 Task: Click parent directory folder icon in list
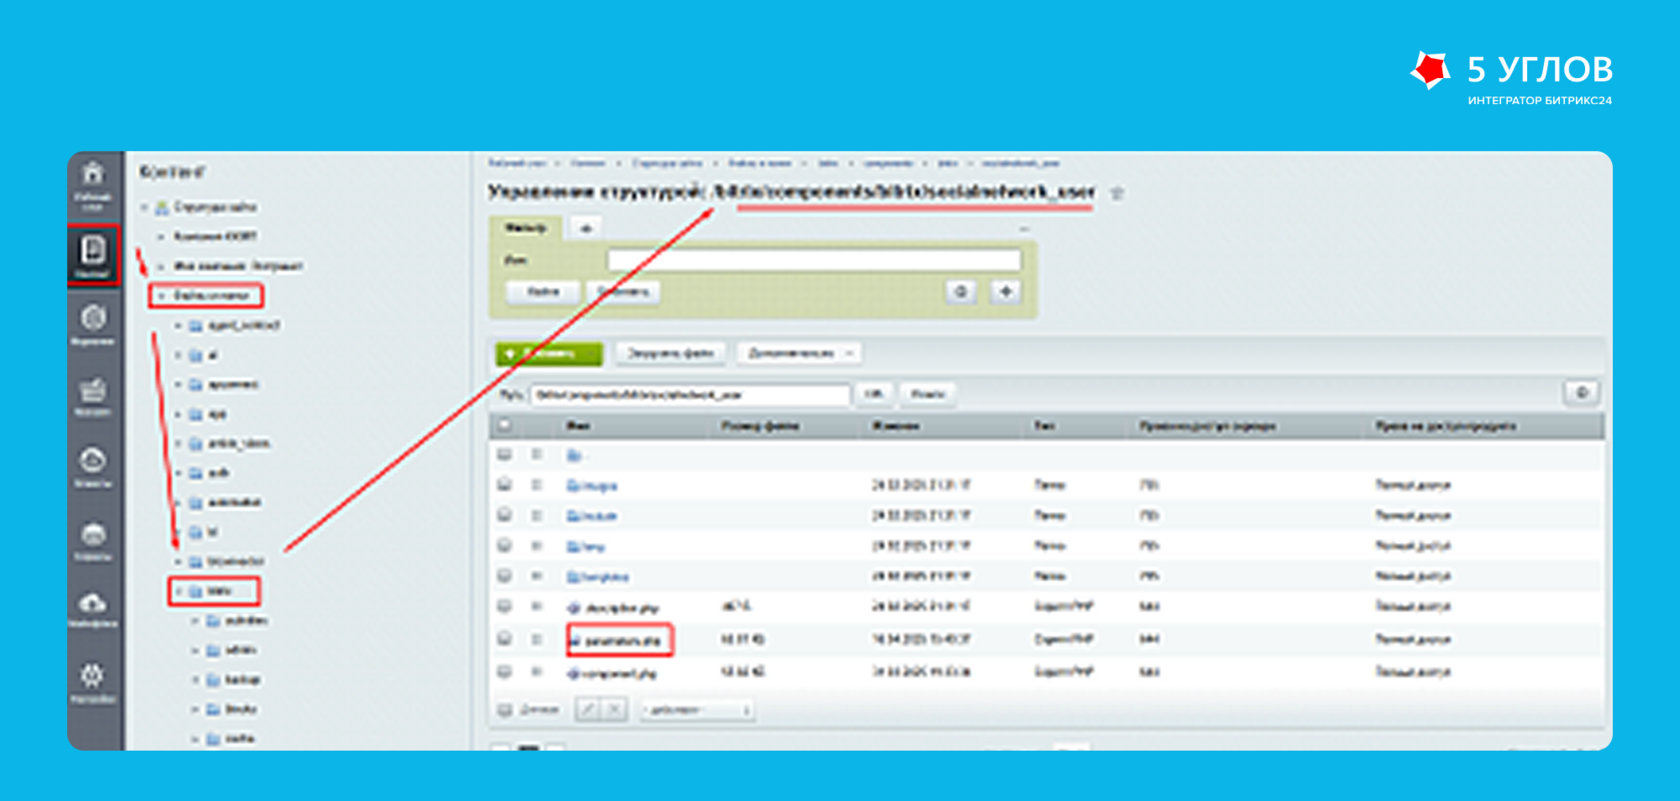[574, 455]
